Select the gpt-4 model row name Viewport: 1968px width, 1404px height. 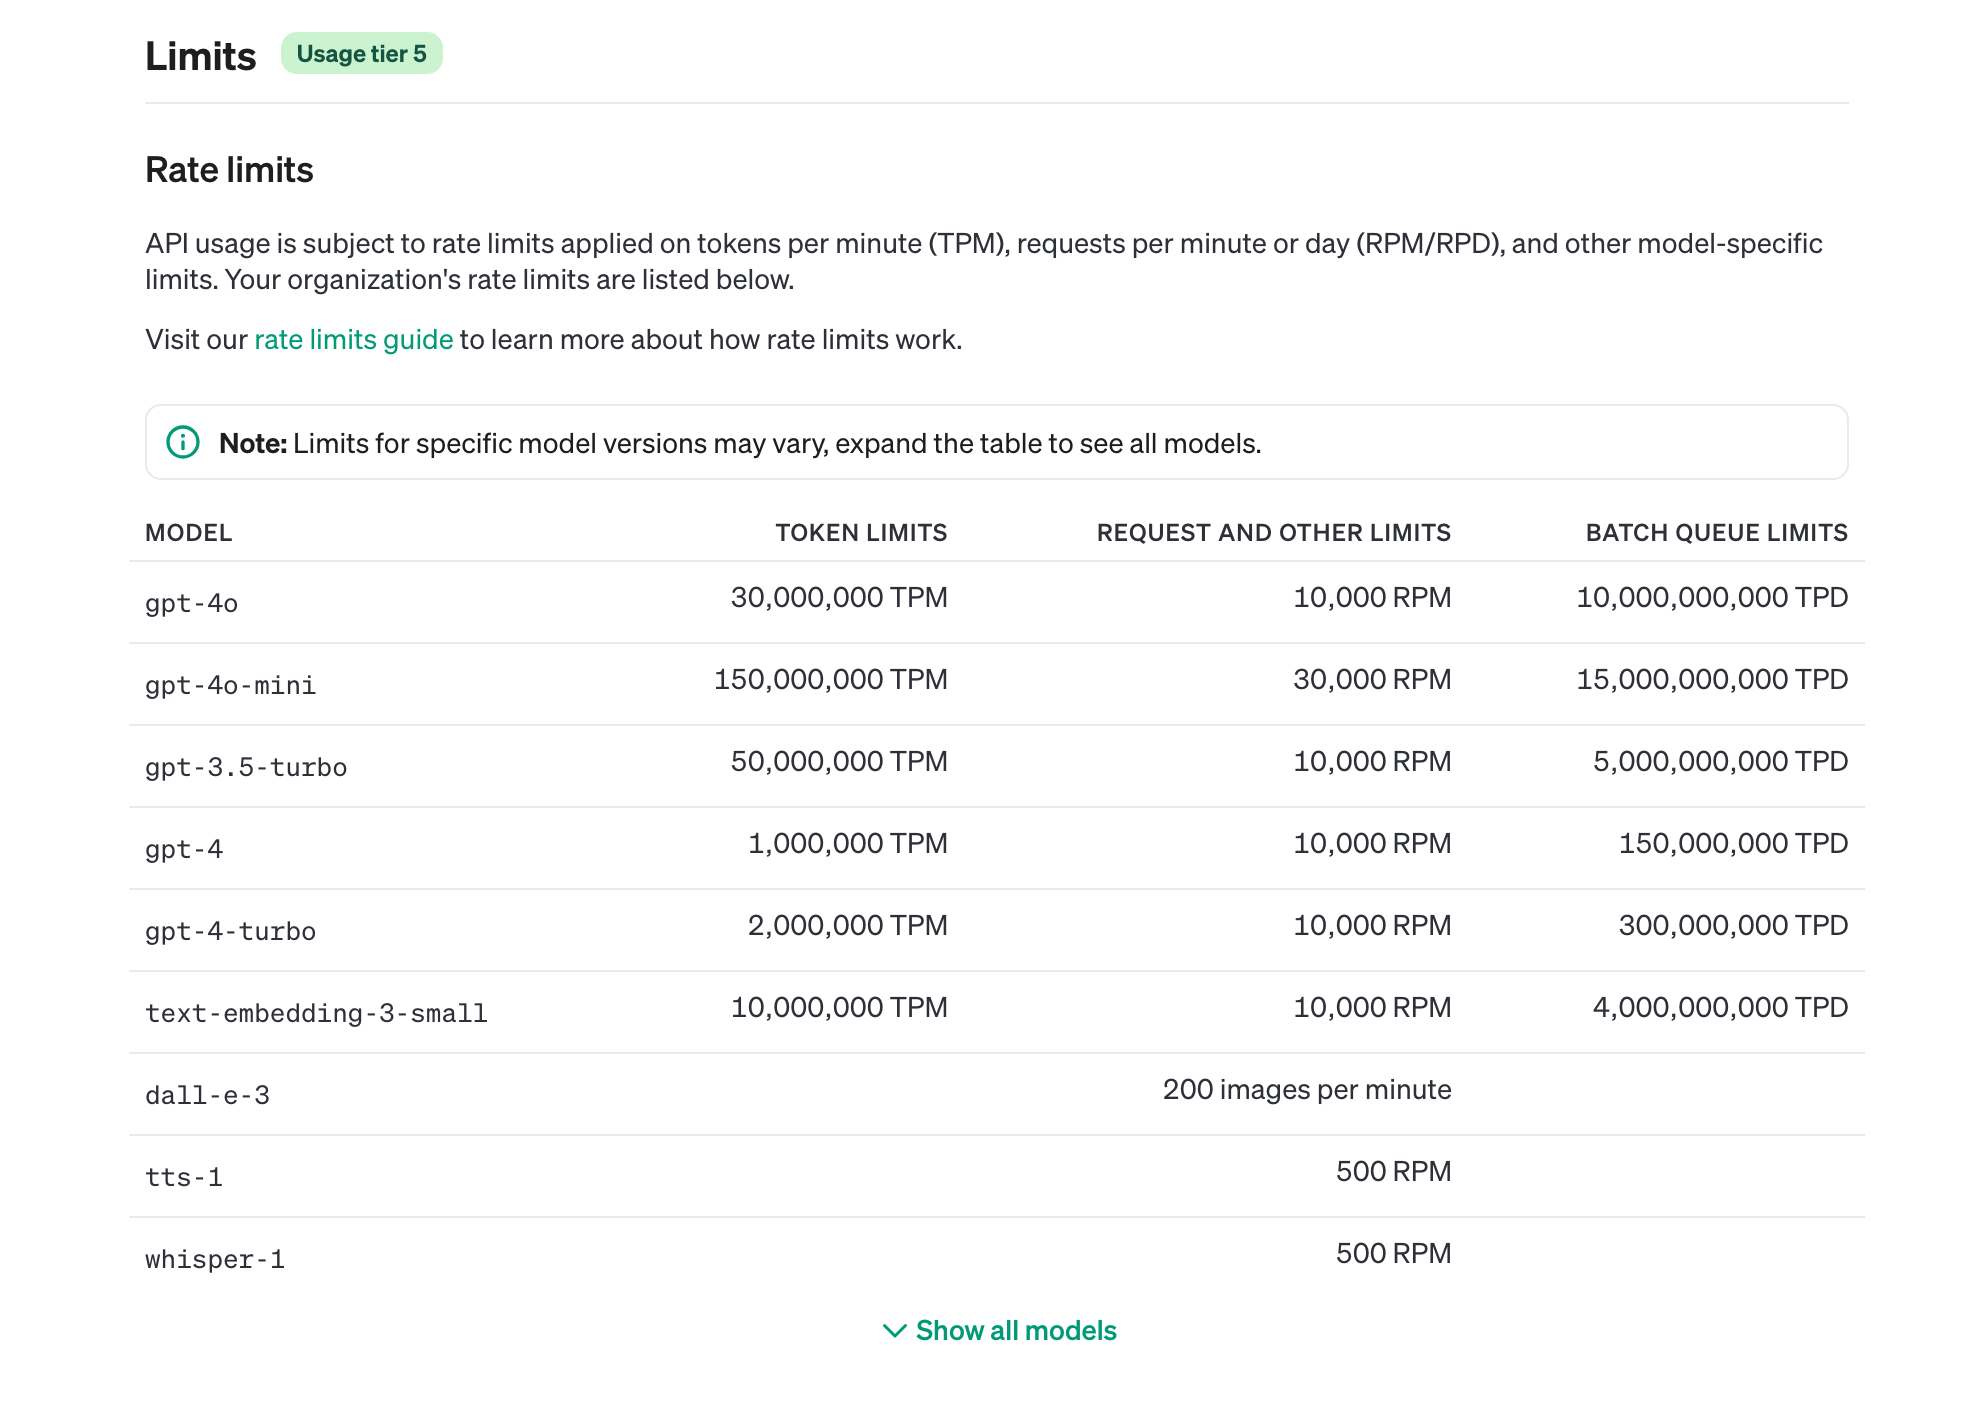click(184, 849)
